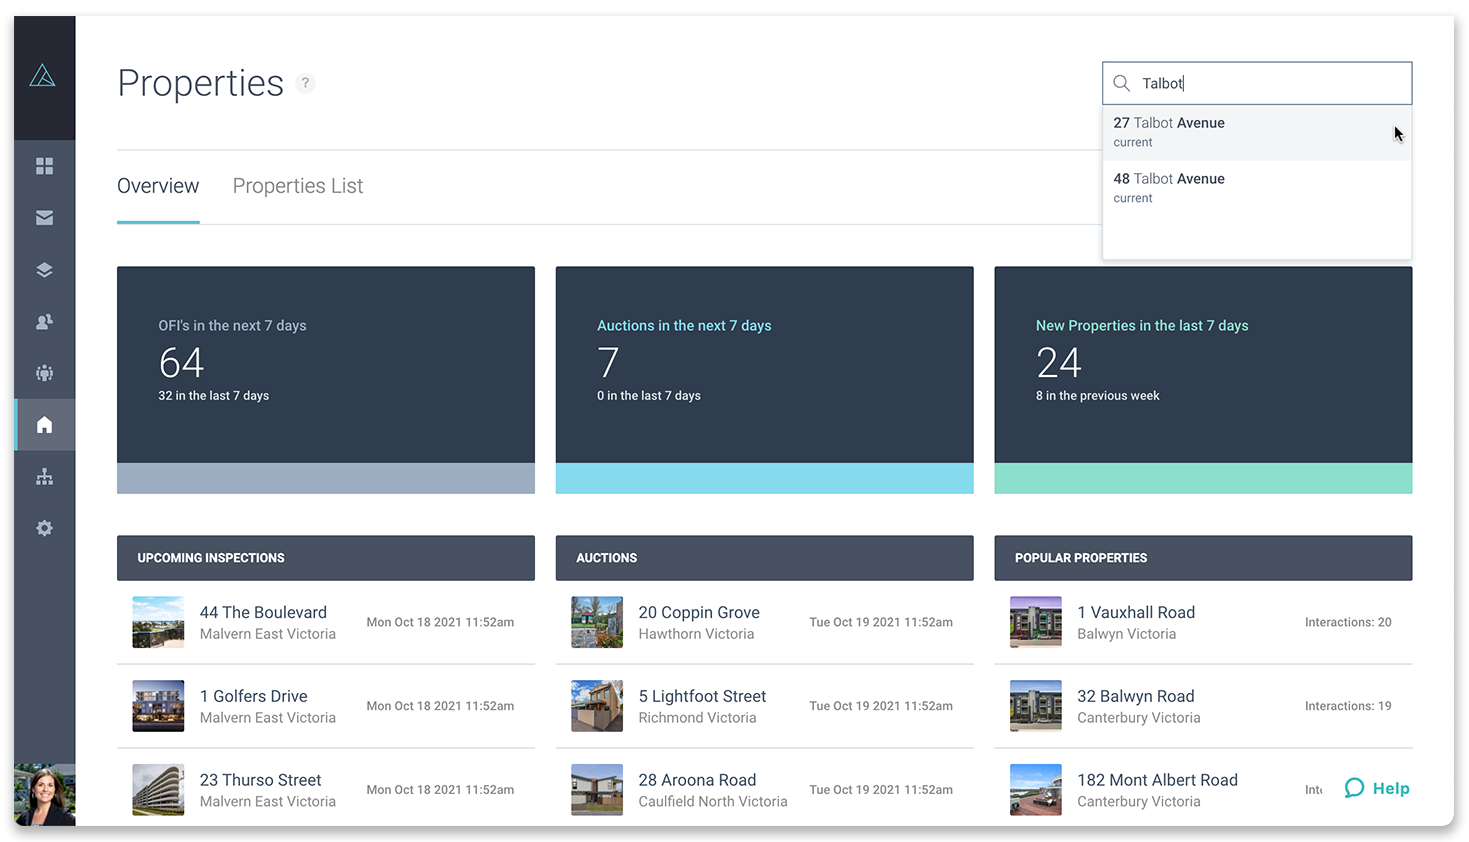Click the 28 Aroona Road thumbnail
This screenshot has width=1469, height=842.
(x=597, y=790)
